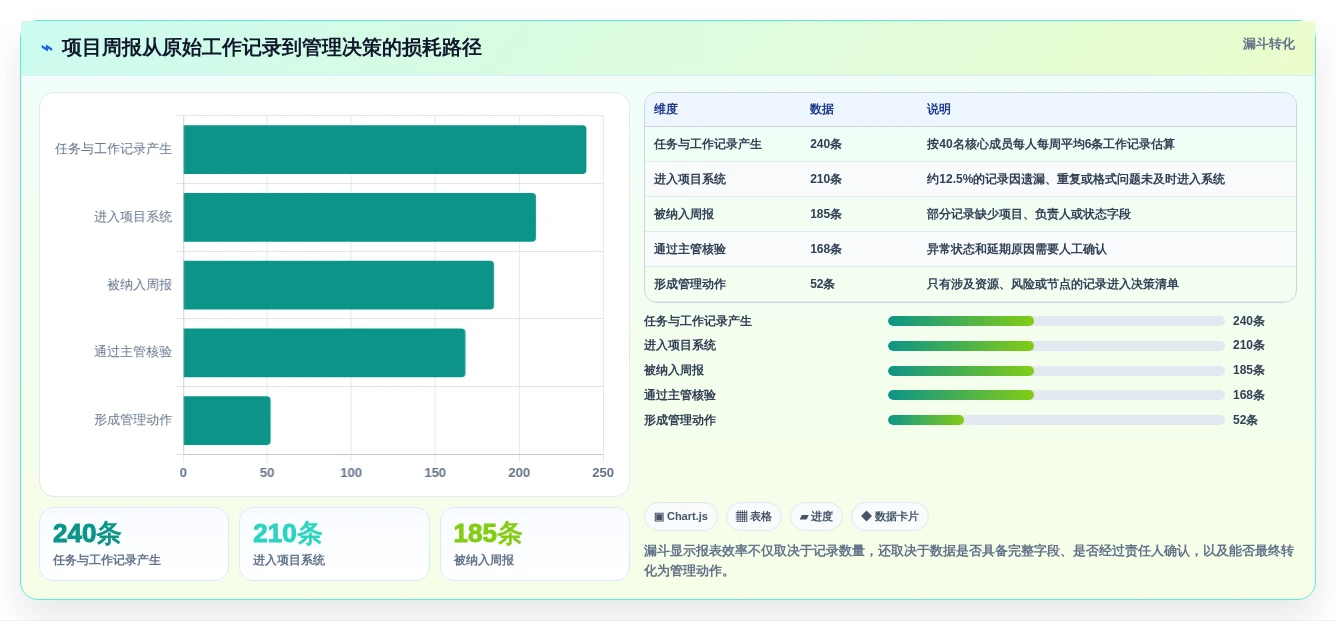The width and height of the screenshot is (1336, 621).
Task: Click the lightning icon beside the title
Action: pos(47,48)
